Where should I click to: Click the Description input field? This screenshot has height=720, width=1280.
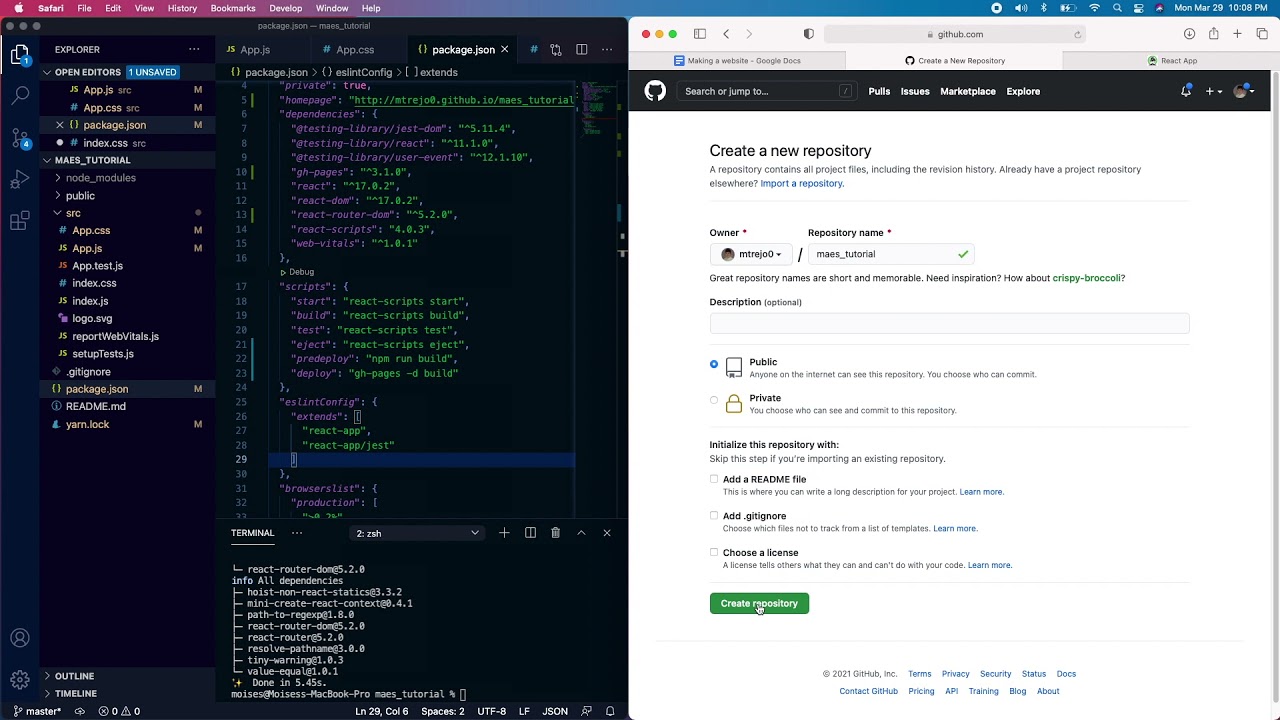[x=949, y=323]
